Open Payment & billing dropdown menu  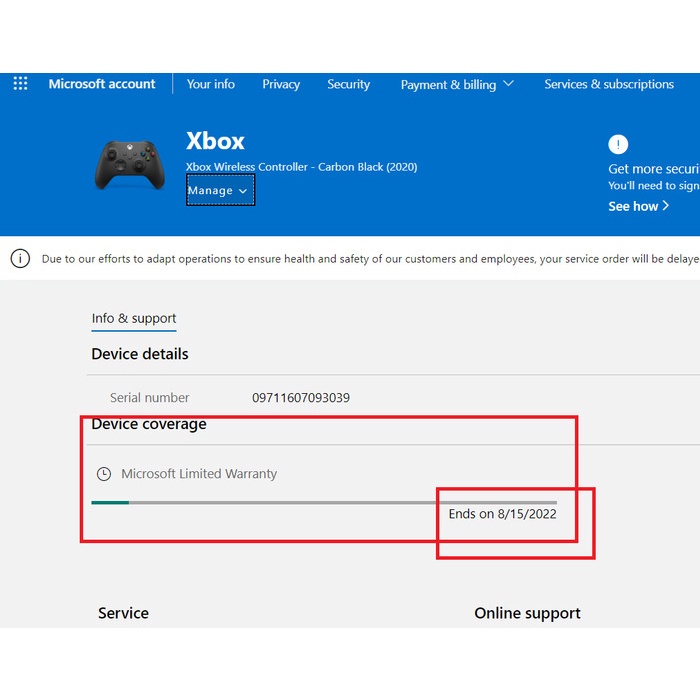pos(457,84)
